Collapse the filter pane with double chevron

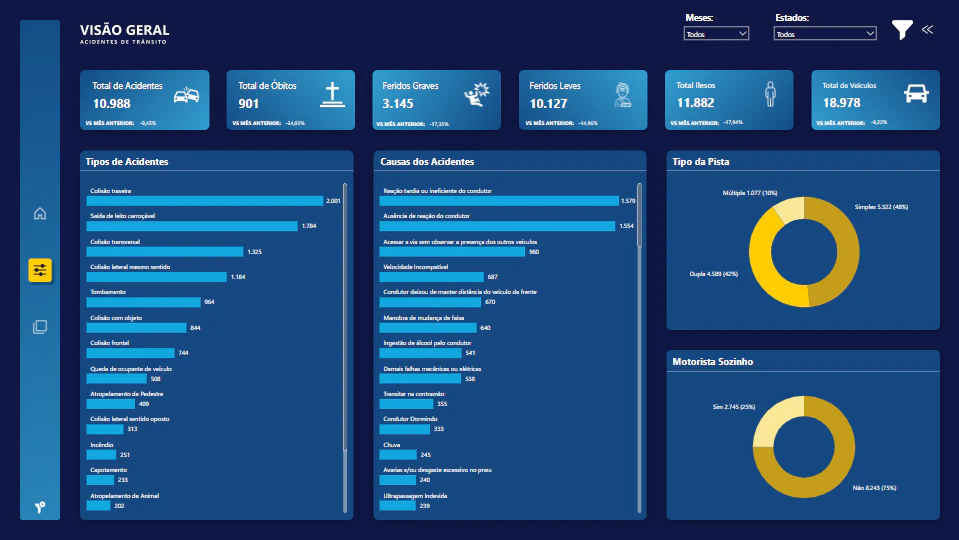(927, 29)
